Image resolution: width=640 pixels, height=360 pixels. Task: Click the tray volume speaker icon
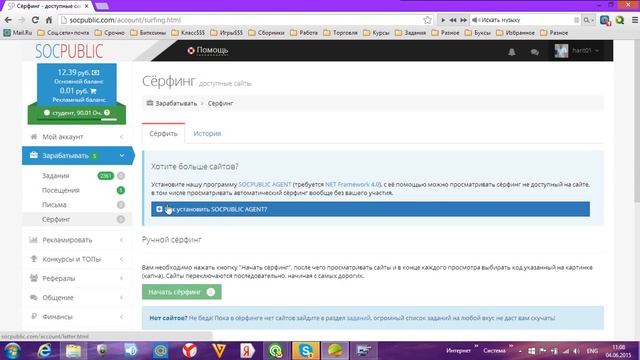[x=576, y=351]
